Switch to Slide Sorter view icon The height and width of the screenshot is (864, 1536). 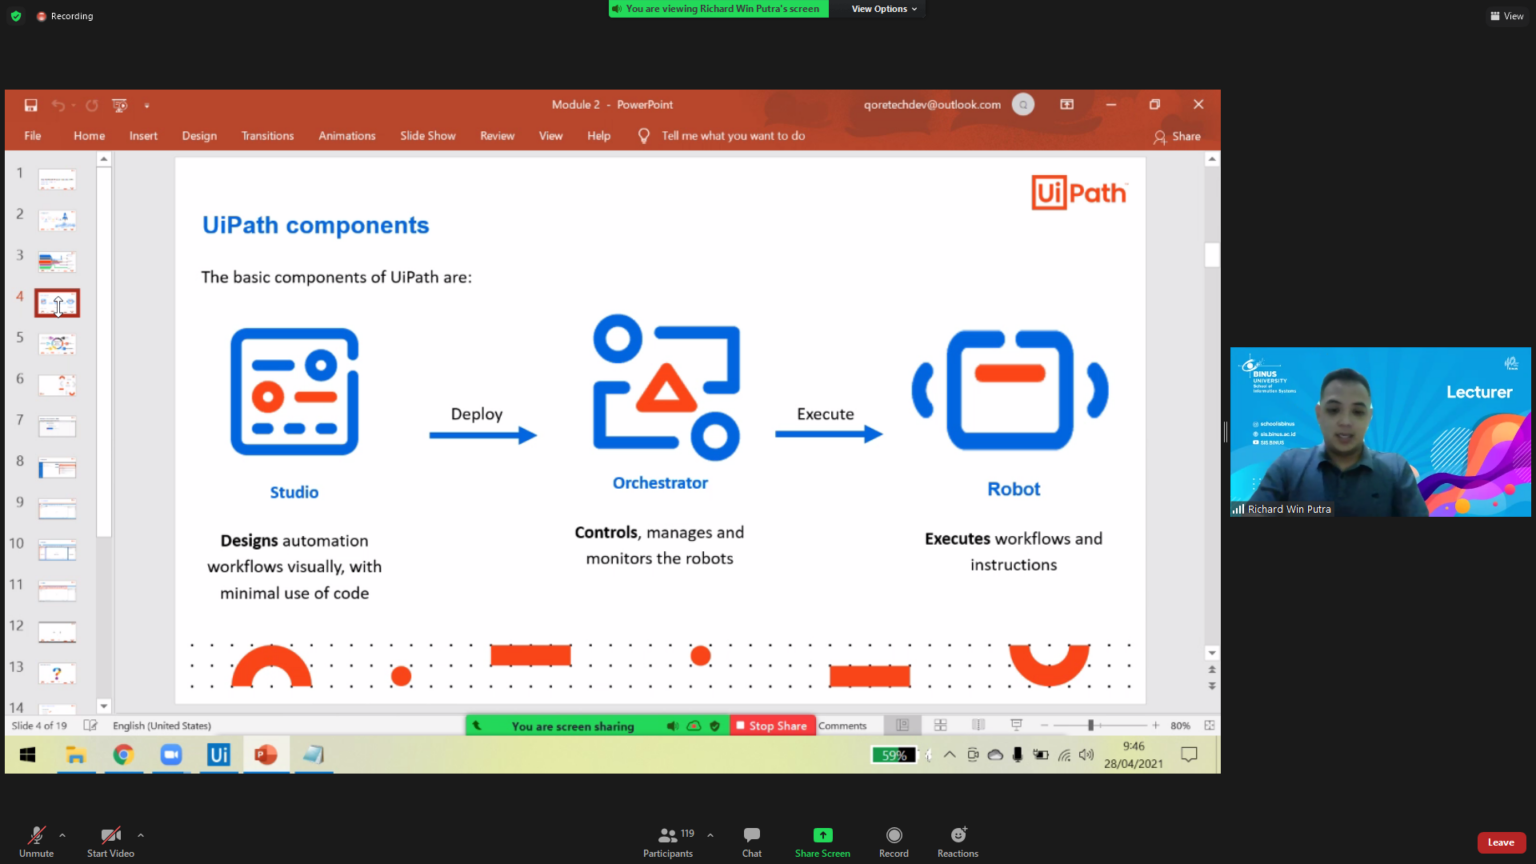tap(940, 724)
